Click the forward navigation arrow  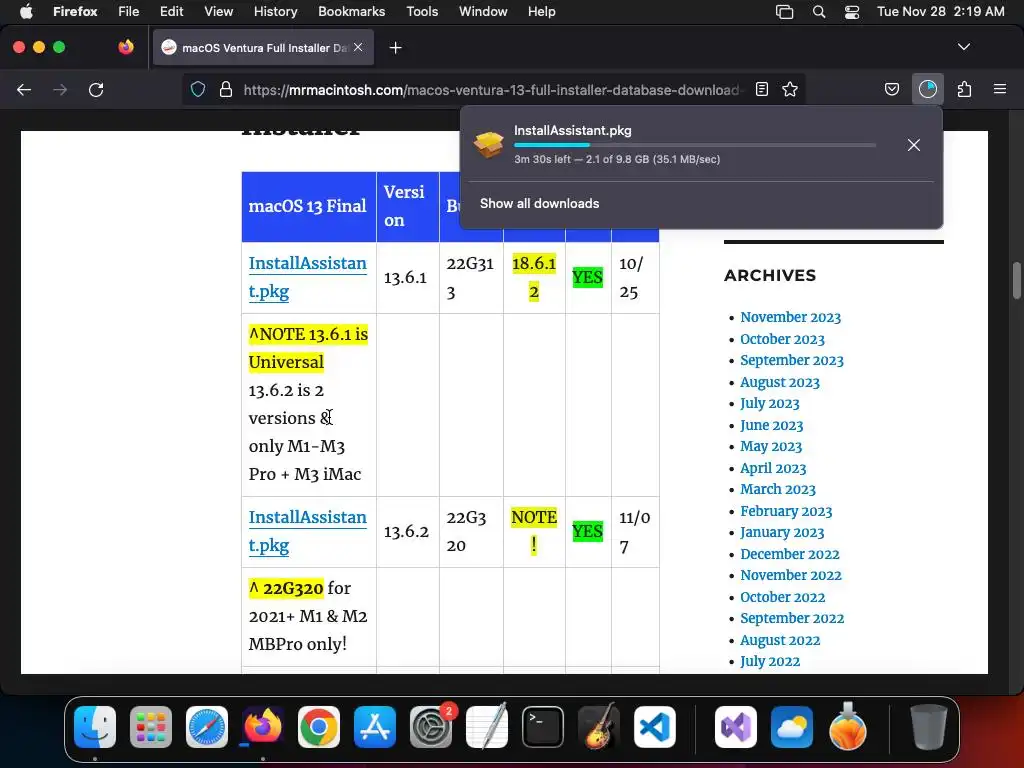(x=60, y=89)
